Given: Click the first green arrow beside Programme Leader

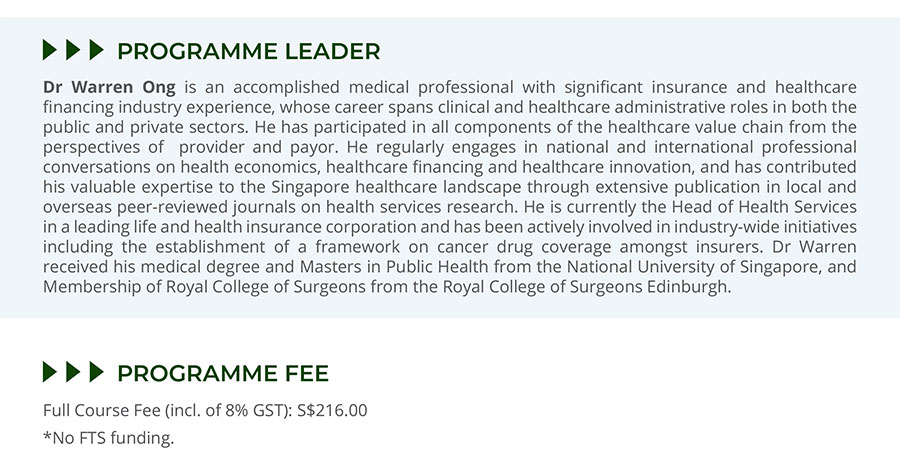Looking at the screenshot, I should [50, 51].
